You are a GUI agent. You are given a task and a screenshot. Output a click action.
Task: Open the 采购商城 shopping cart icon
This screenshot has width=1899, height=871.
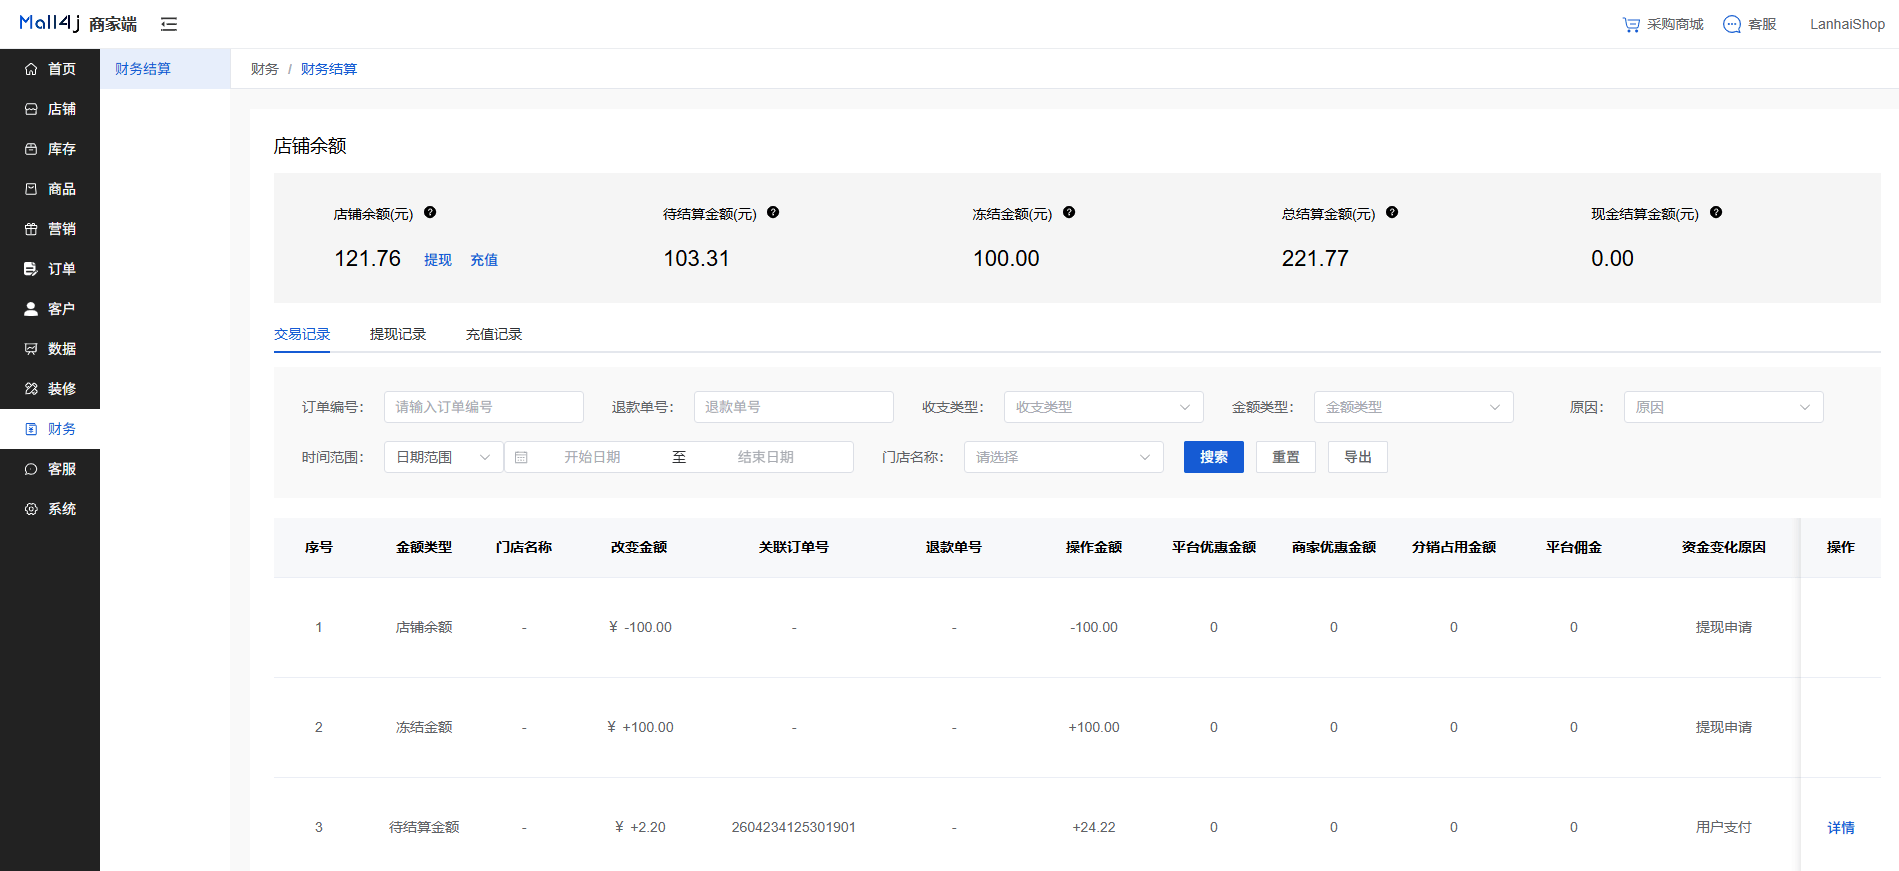coord(1631,24)
